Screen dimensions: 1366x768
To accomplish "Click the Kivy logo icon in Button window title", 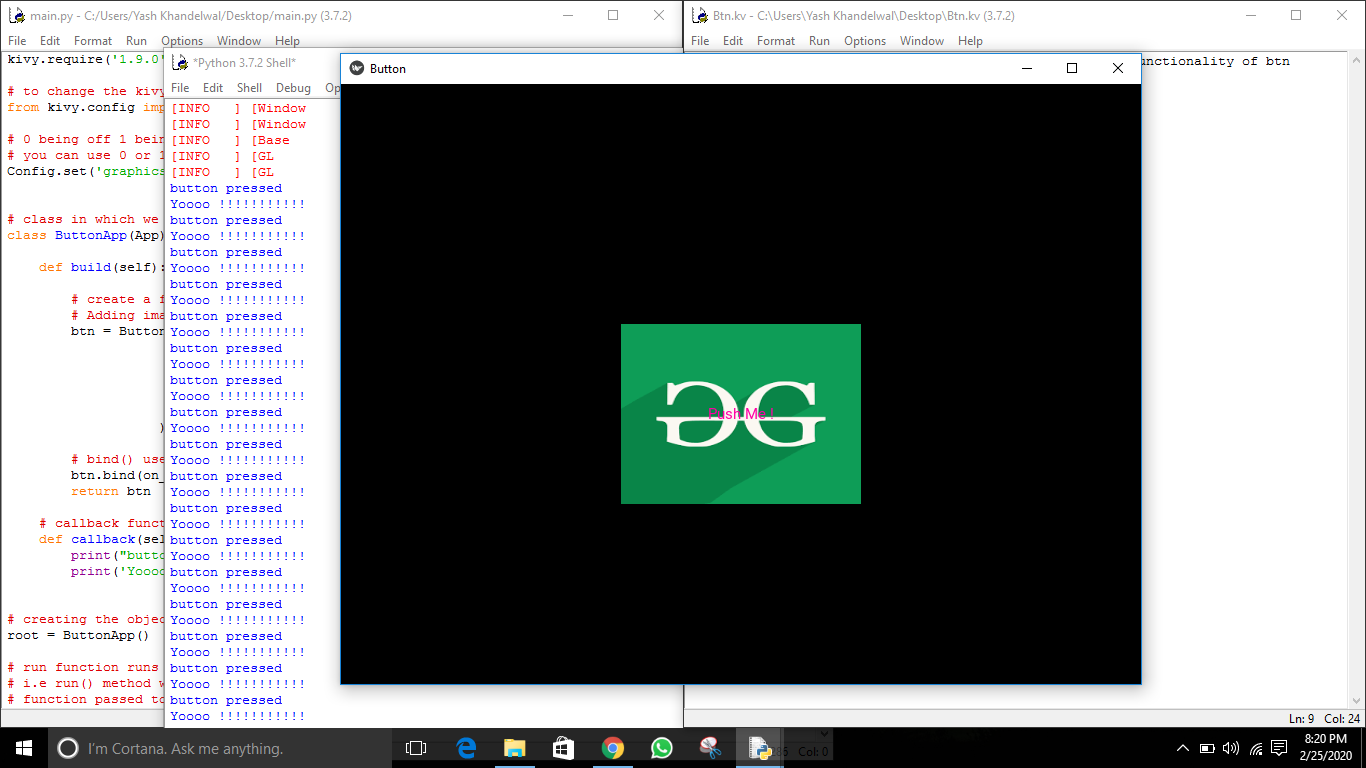I will [x=356, y=68].
